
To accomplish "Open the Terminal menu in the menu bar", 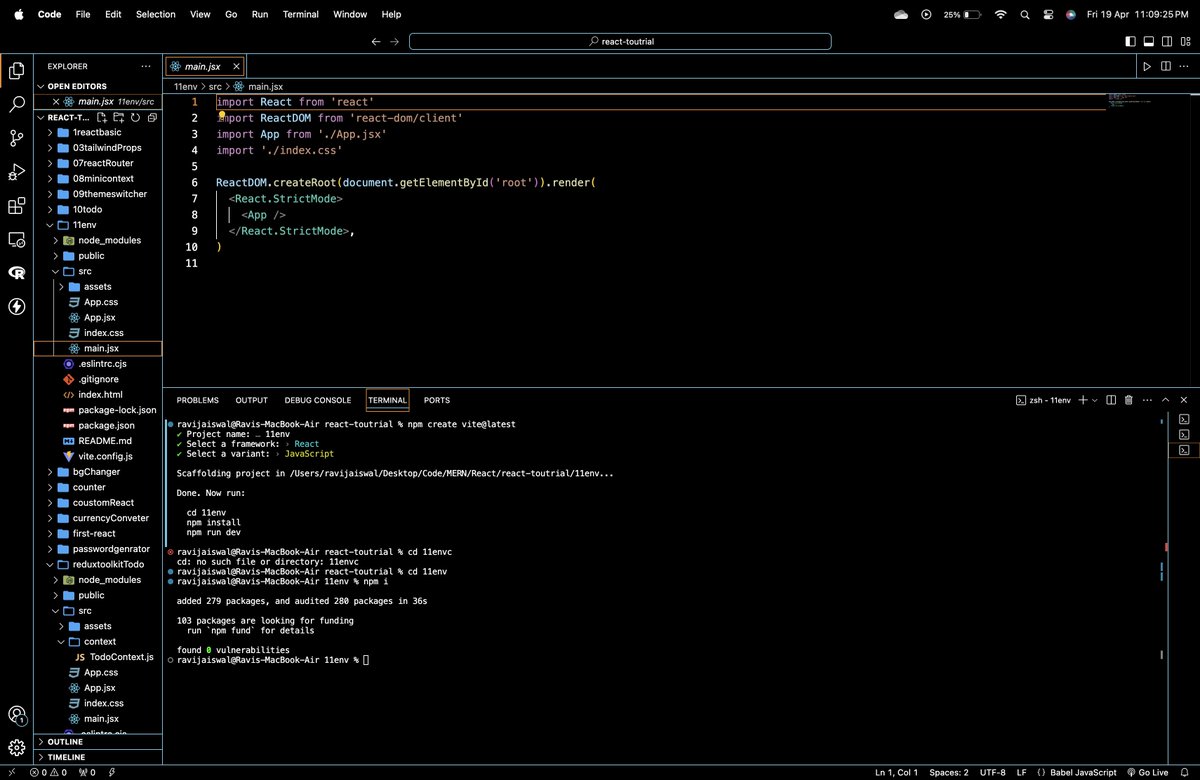I will 300,14.
